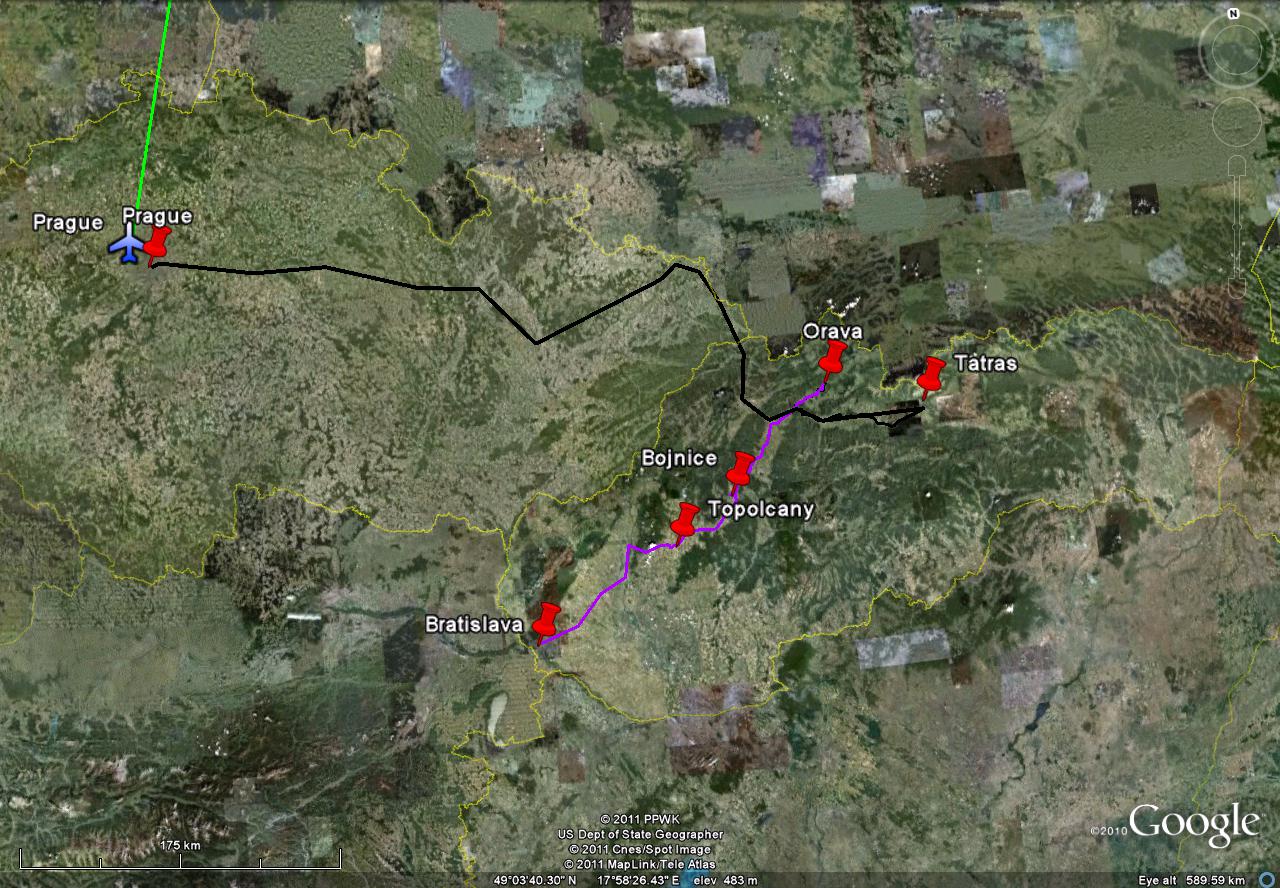Click the Google logo watermark

tap(1193, 826)
